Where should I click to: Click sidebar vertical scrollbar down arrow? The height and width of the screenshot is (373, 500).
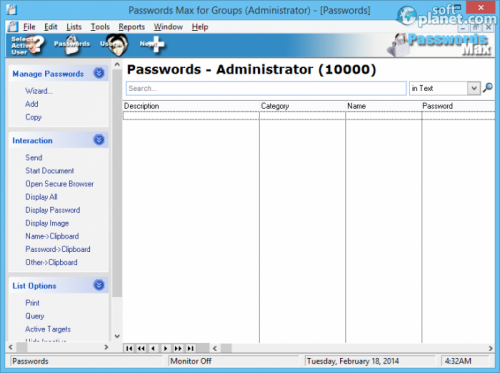117,336
